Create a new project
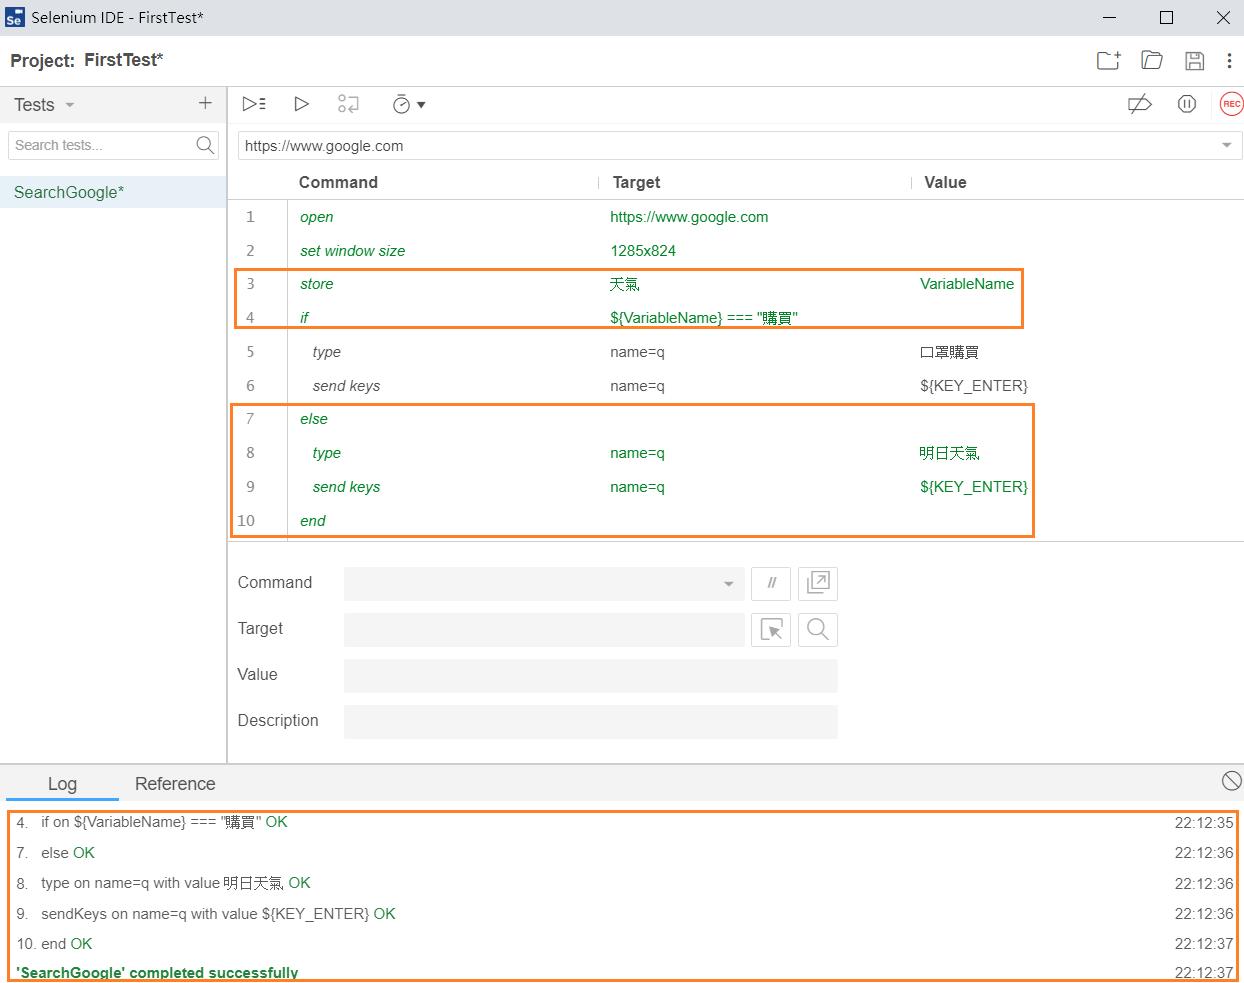Screen dimensions: 1244x983 1109,61
